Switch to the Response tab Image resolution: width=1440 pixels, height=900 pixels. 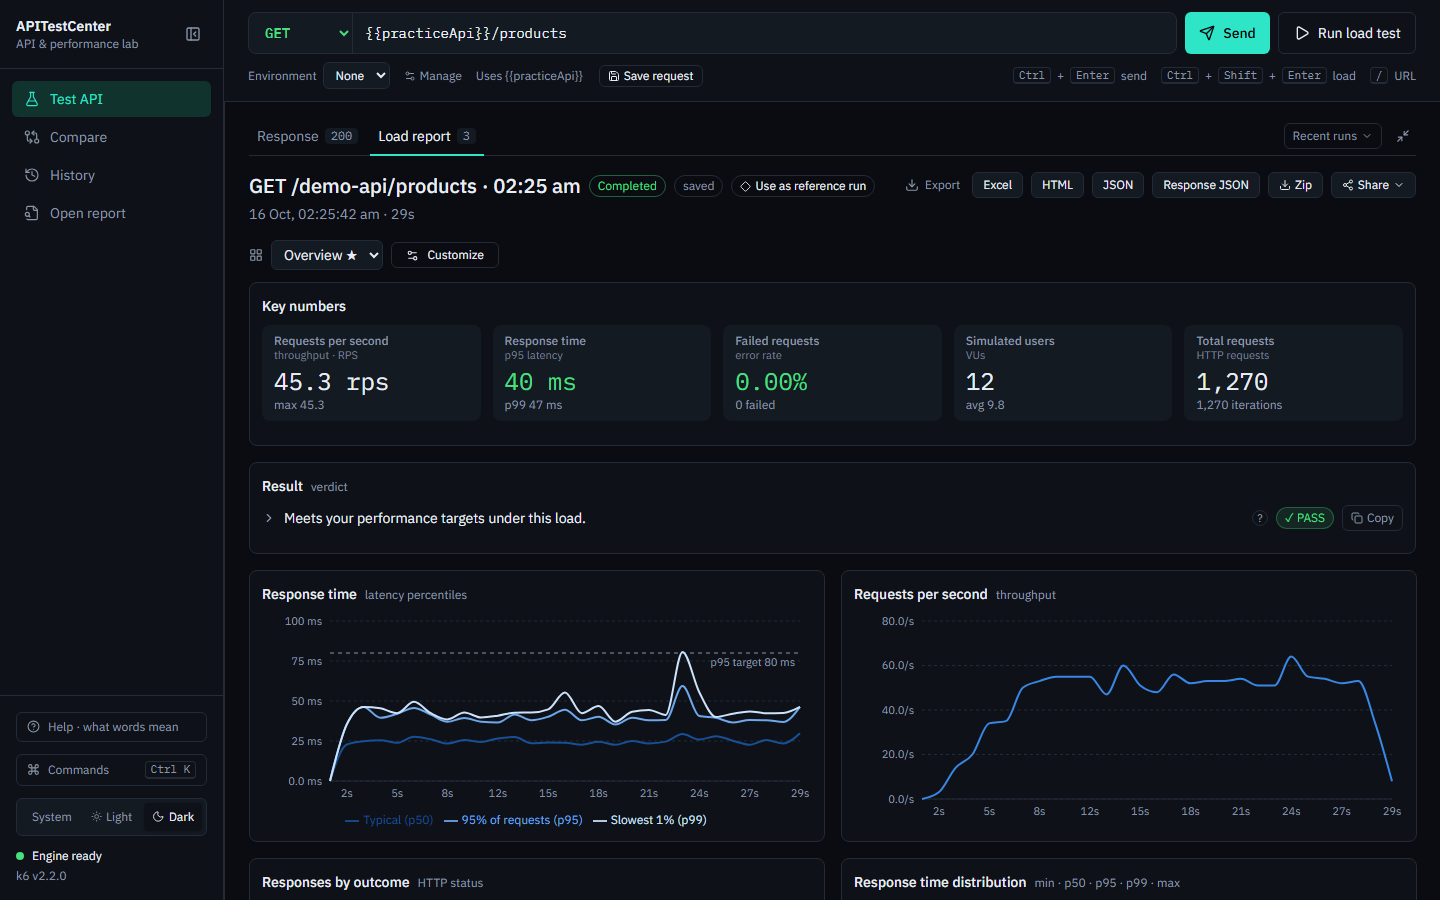tap(306, 136)
